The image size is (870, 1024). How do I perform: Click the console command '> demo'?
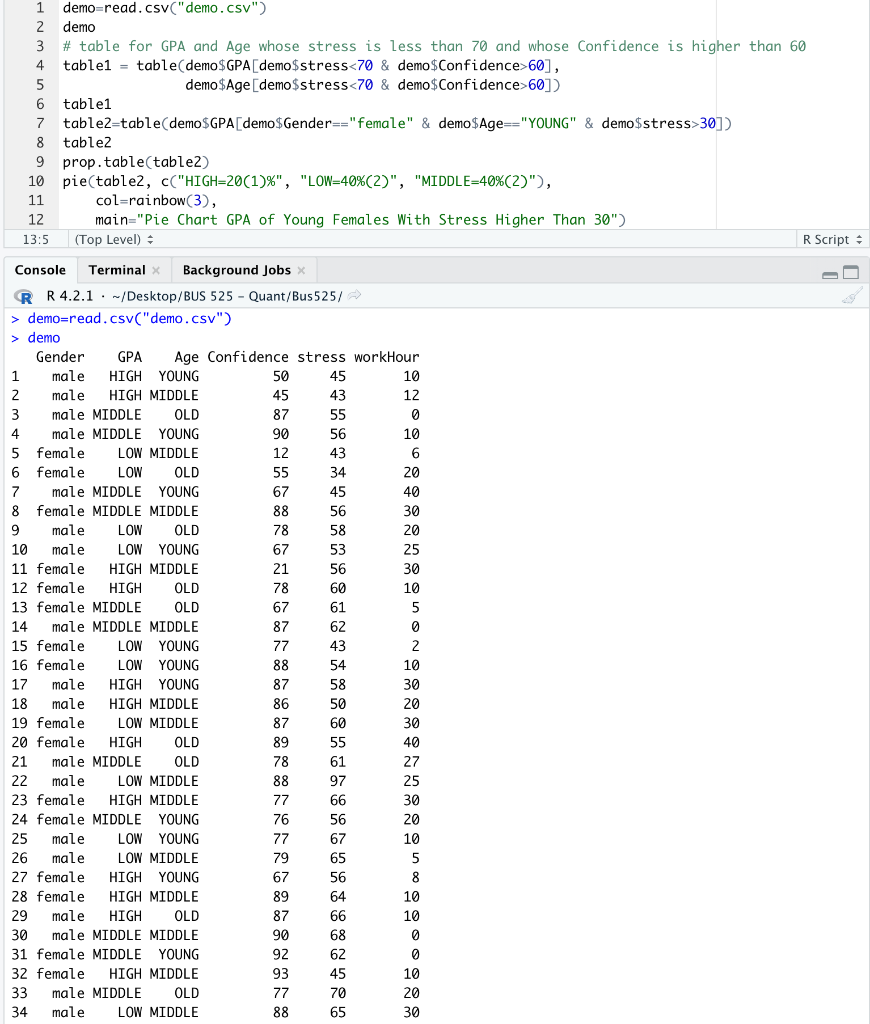coord(36,338)
